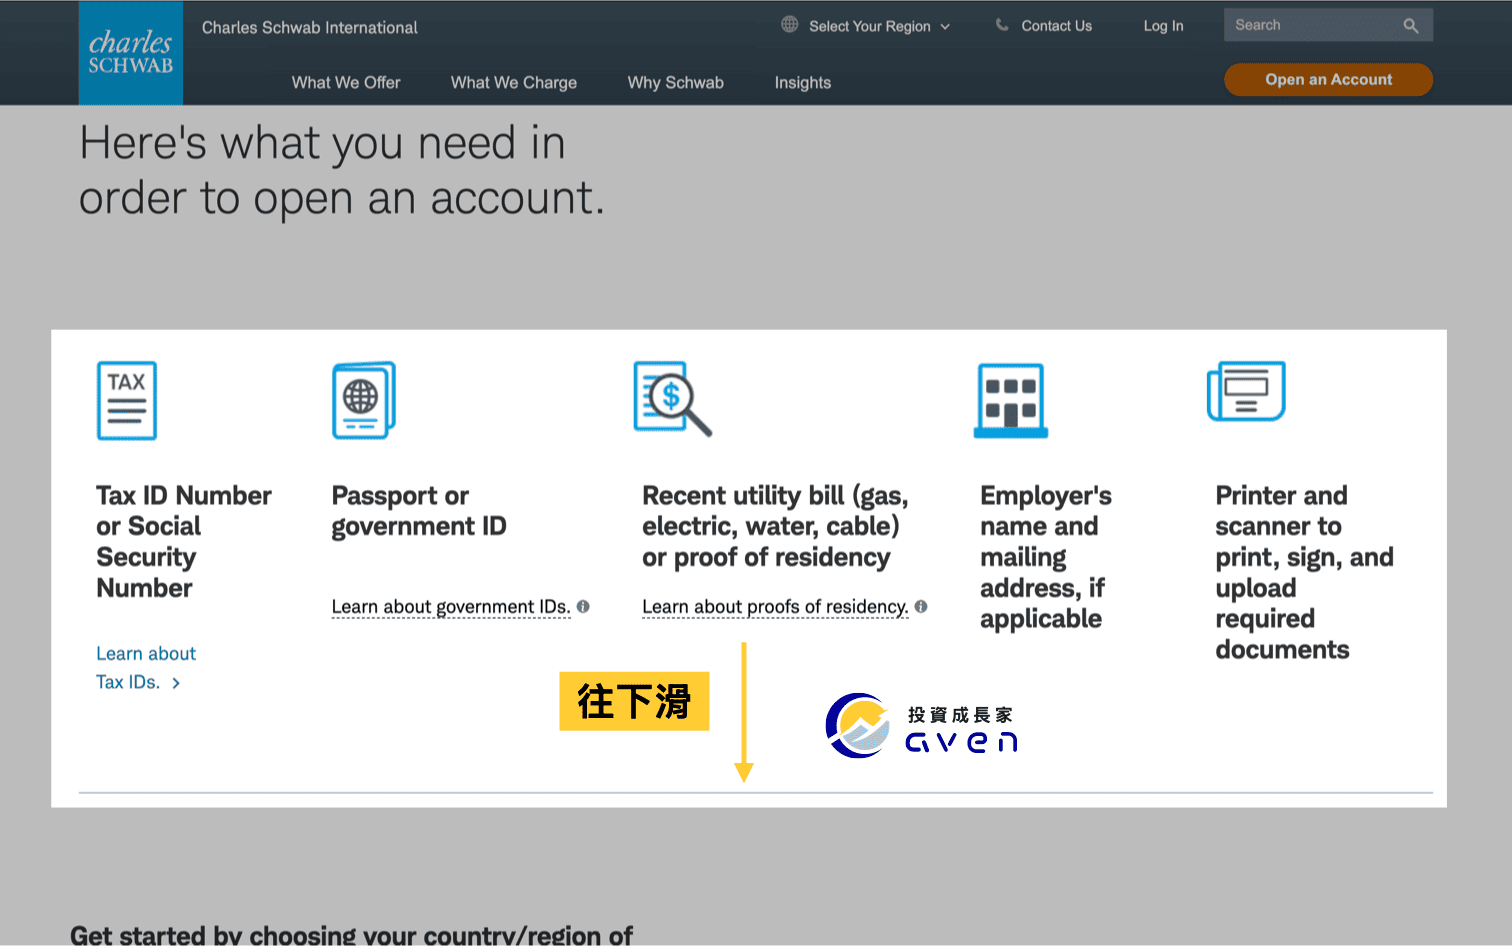Click info icon after government IDs link
This screenshot has height=946, width=1512.
[x=583, y=606]
